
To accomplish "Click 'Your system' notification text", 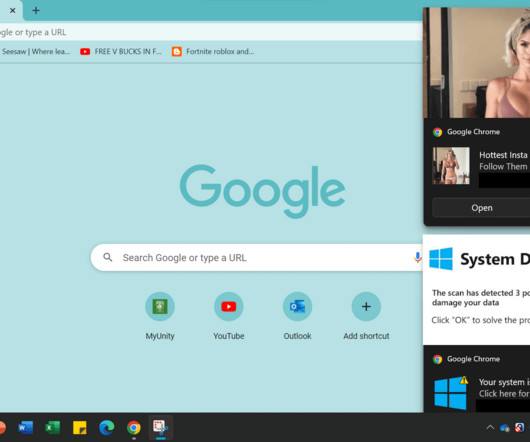I will [x=504, y=382].
